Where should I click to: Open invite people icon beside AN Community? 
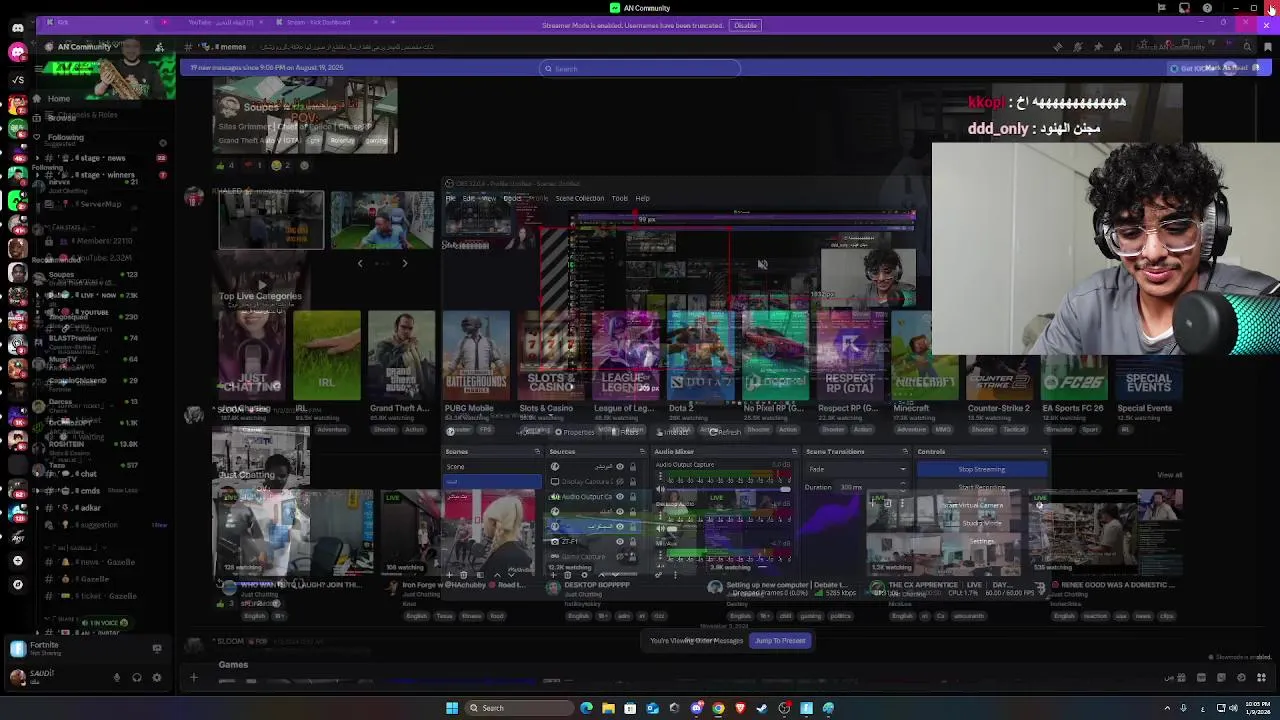point(159,47)
